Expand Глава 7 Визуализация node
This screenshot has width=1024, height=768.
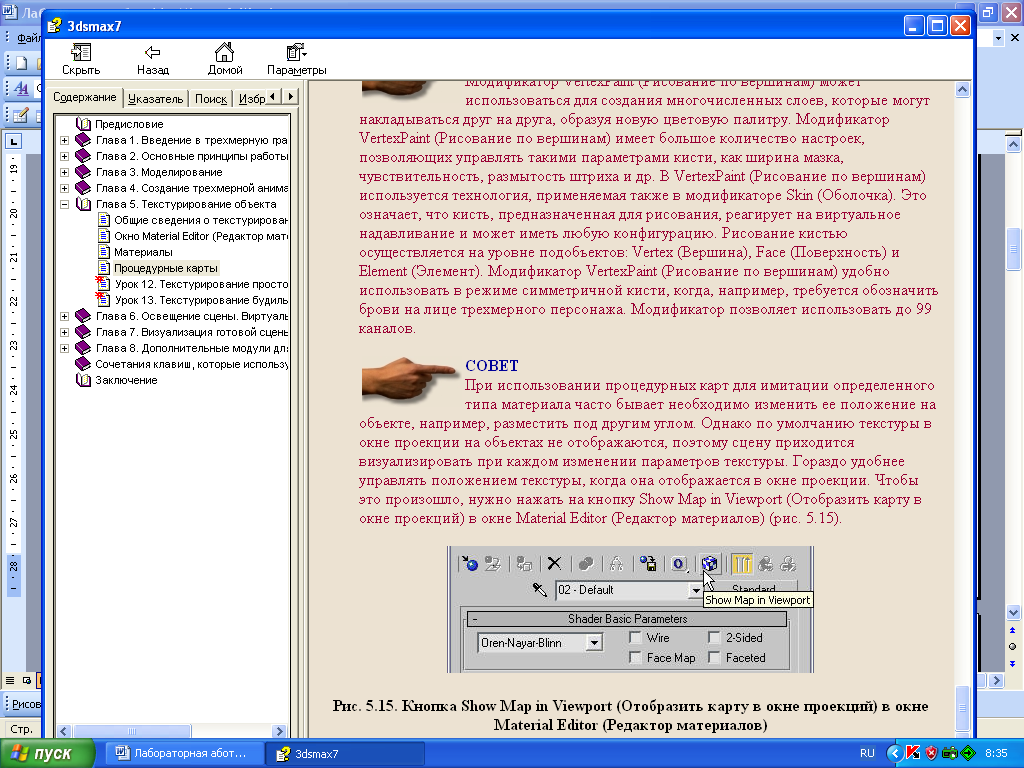[65, 332]
